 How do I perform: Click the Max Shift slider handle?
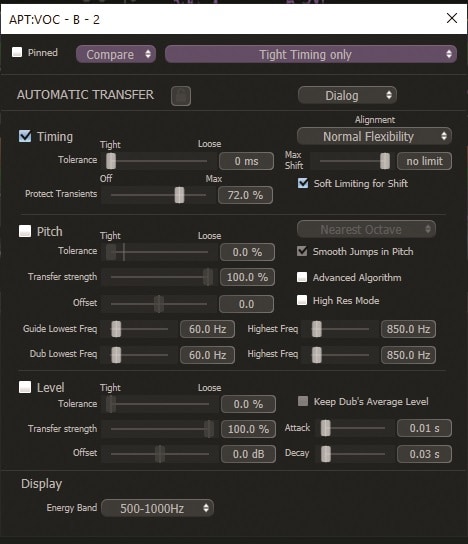385,161
